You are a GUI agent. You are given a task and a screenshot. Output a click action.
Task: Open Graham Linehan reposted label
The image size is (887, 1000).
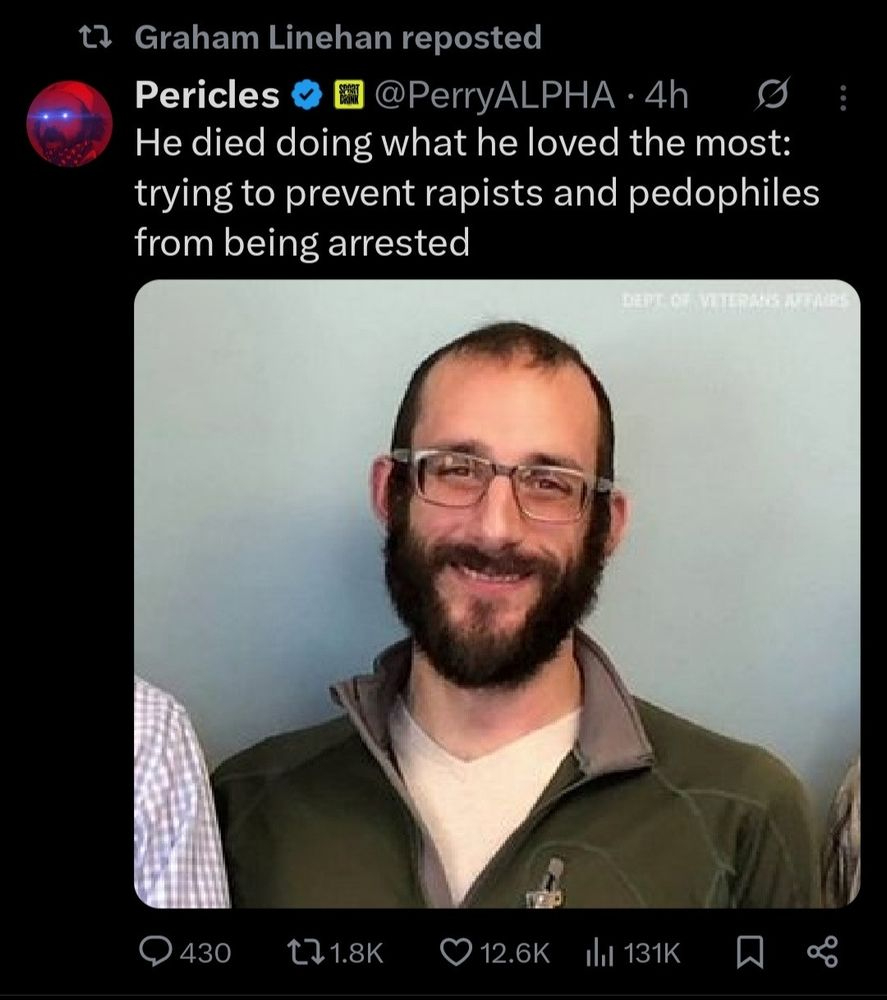click(x=338, y=38)
